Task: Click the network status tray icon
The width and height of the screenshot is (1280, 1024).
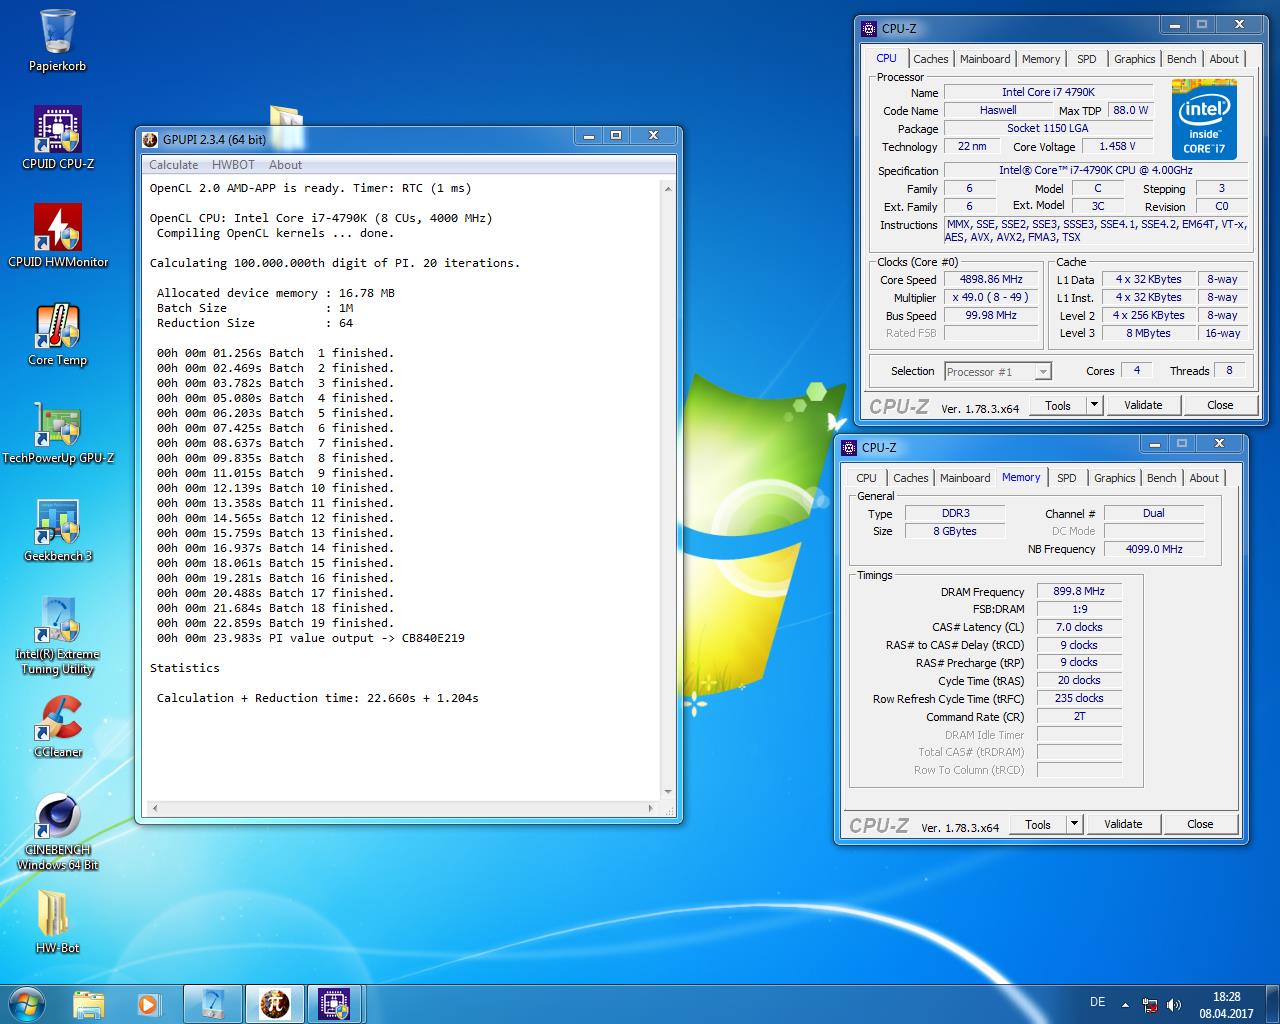Action: (x=1150, y=1005)
